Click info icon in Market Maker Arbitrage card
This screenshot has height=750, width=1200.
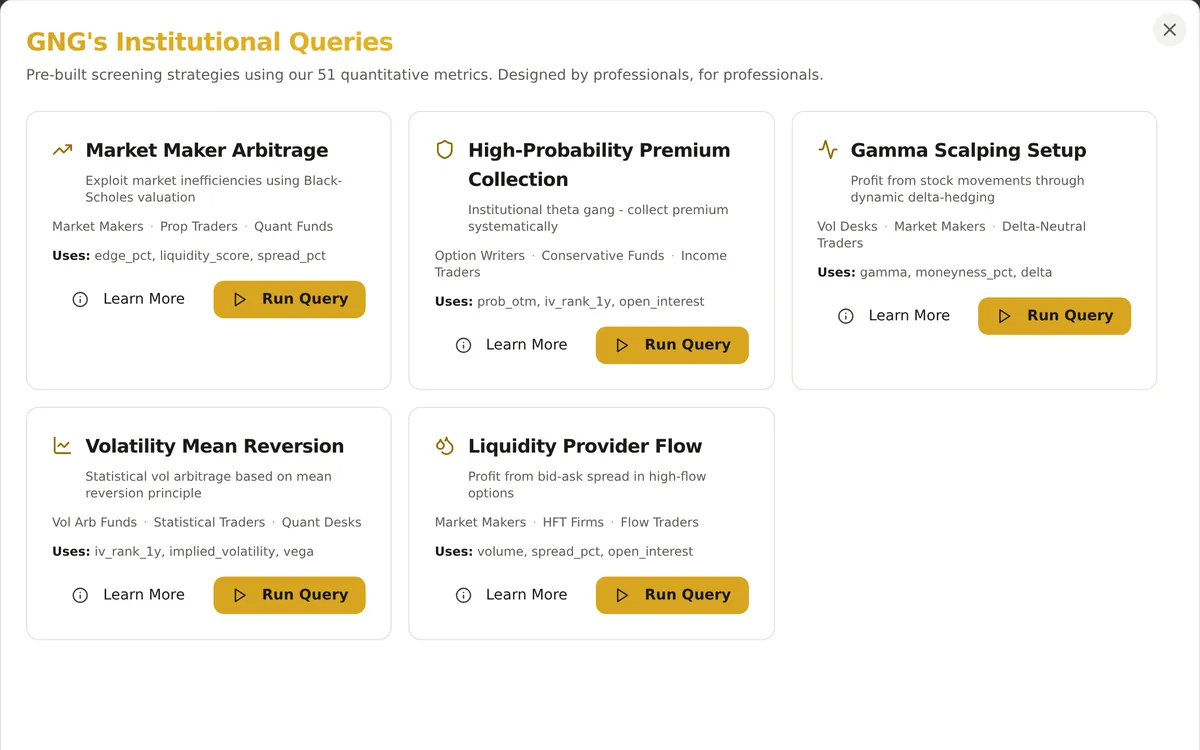pos(80,299)
